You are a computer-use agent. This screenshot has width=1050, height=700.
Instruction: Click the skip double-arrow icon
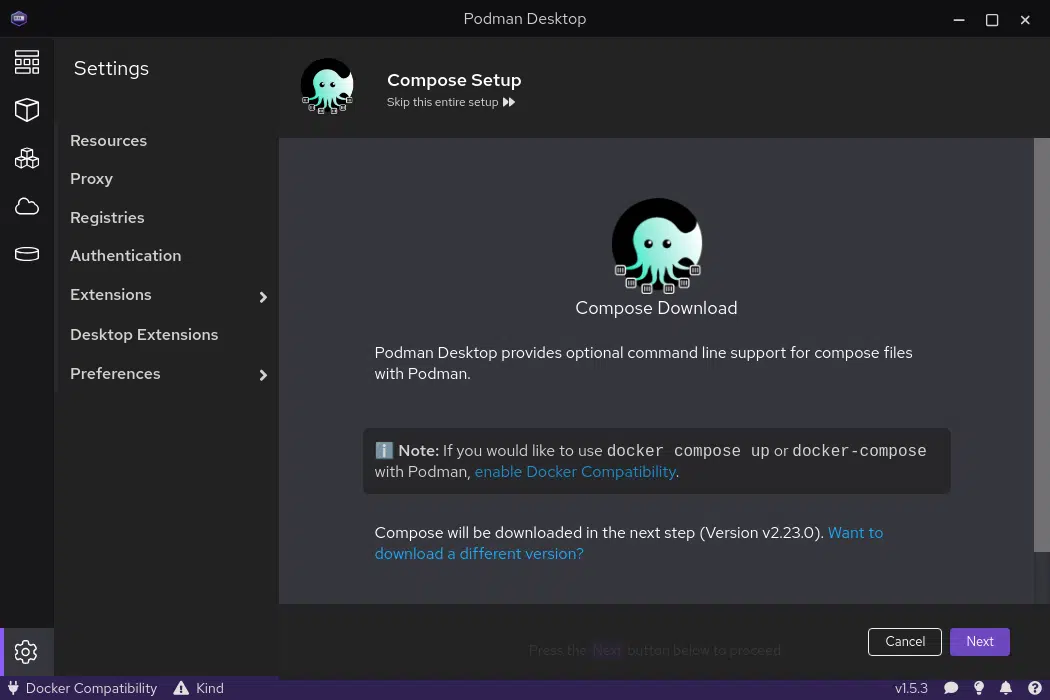pyautogui.click(x=509, y=102)
